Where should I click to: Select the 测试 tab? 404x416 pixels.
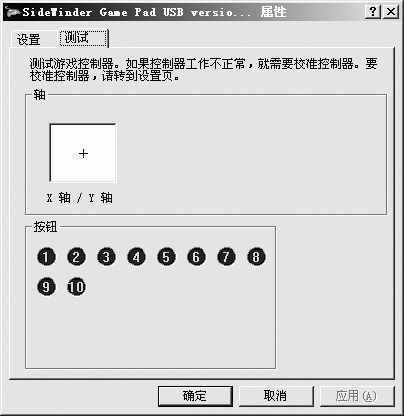tap(83, 38)
